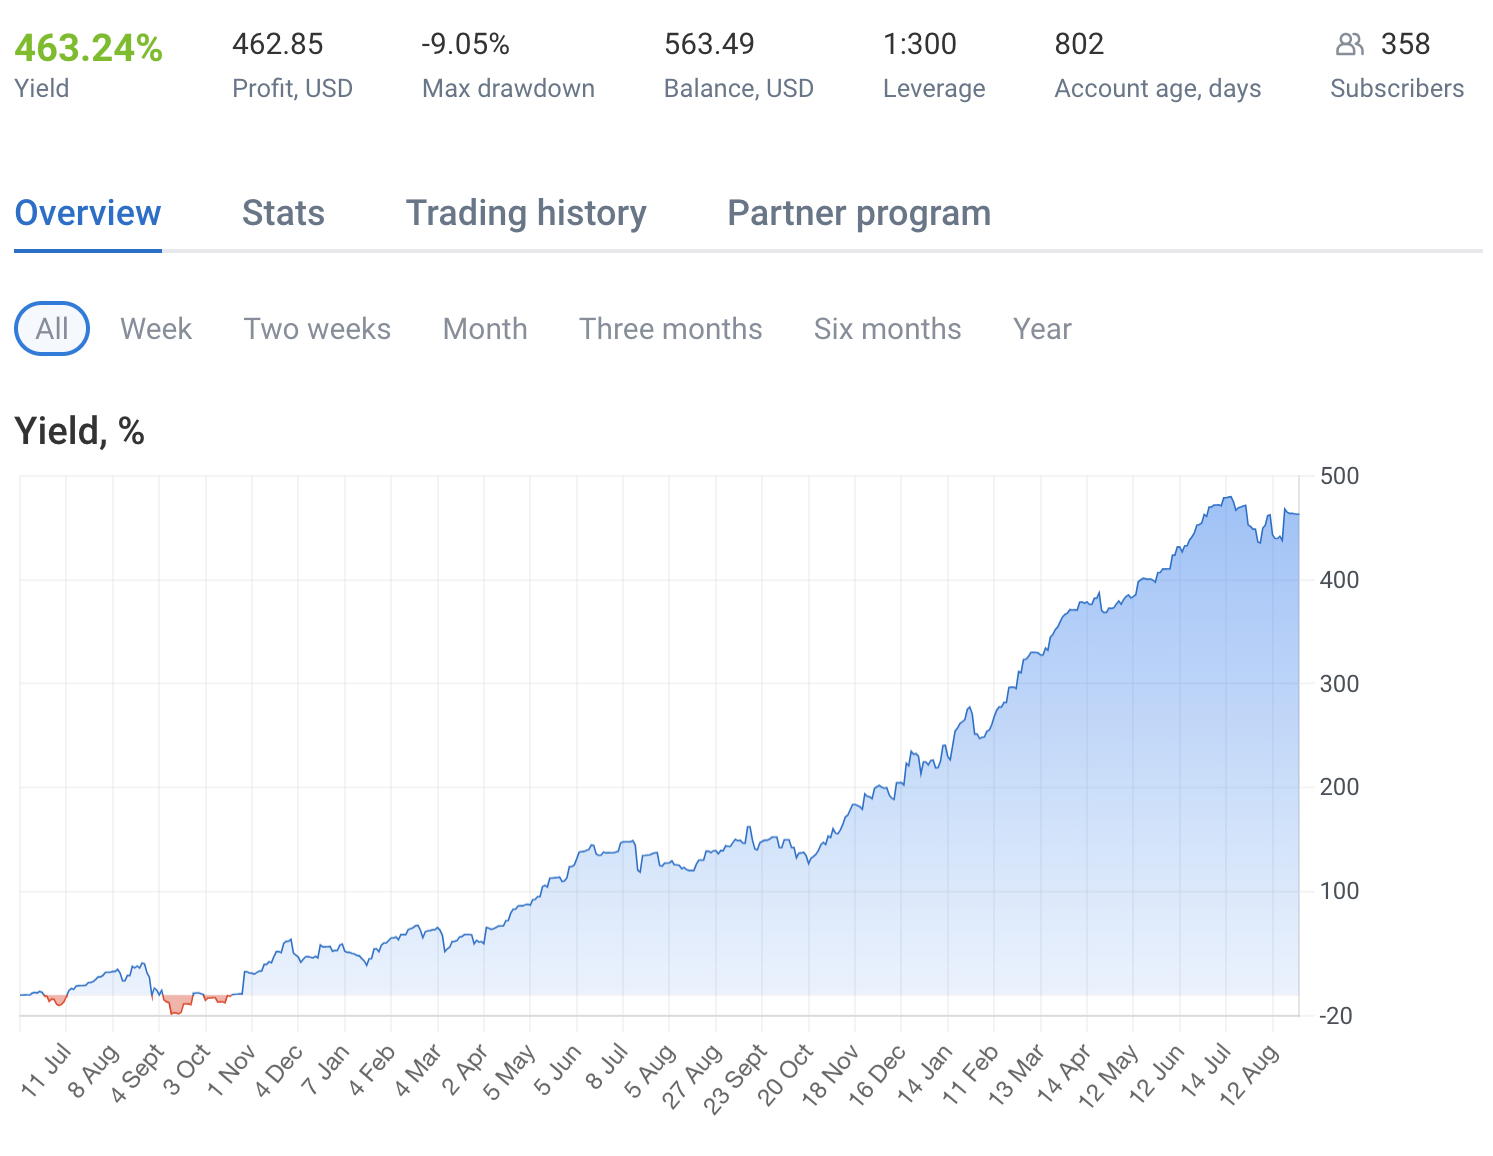Click the Profit, USD label
Screen dimensions: 1493x1156
[x=292, y=88]
